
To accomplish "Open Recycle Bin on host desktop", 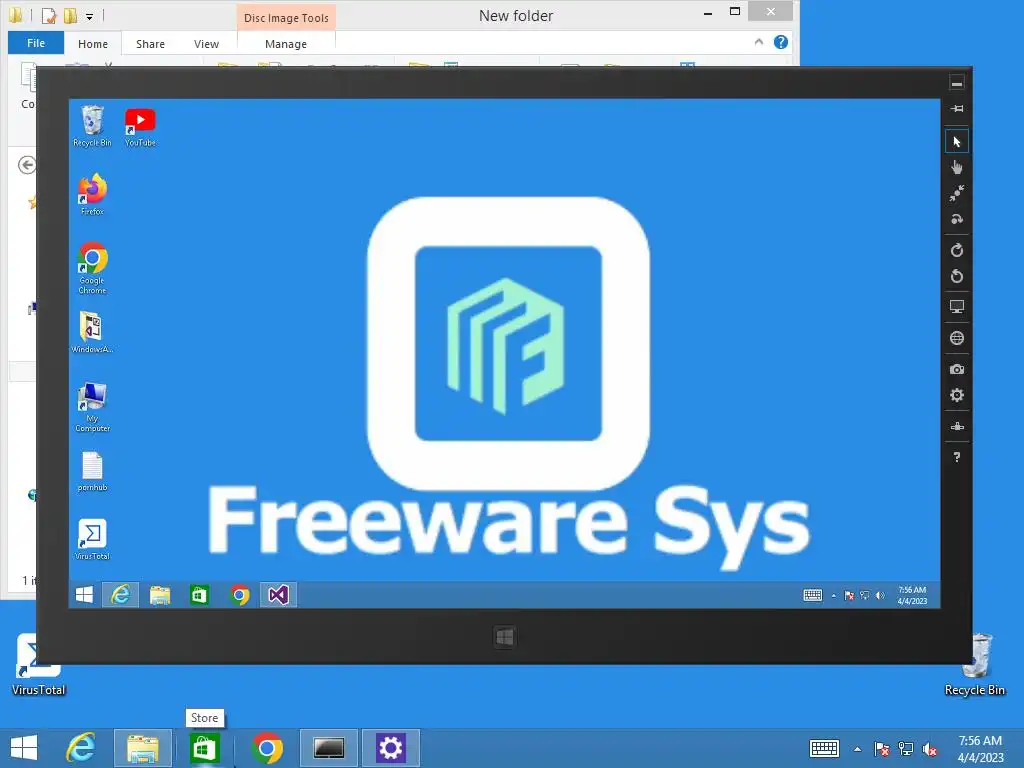I will [974, 665].
